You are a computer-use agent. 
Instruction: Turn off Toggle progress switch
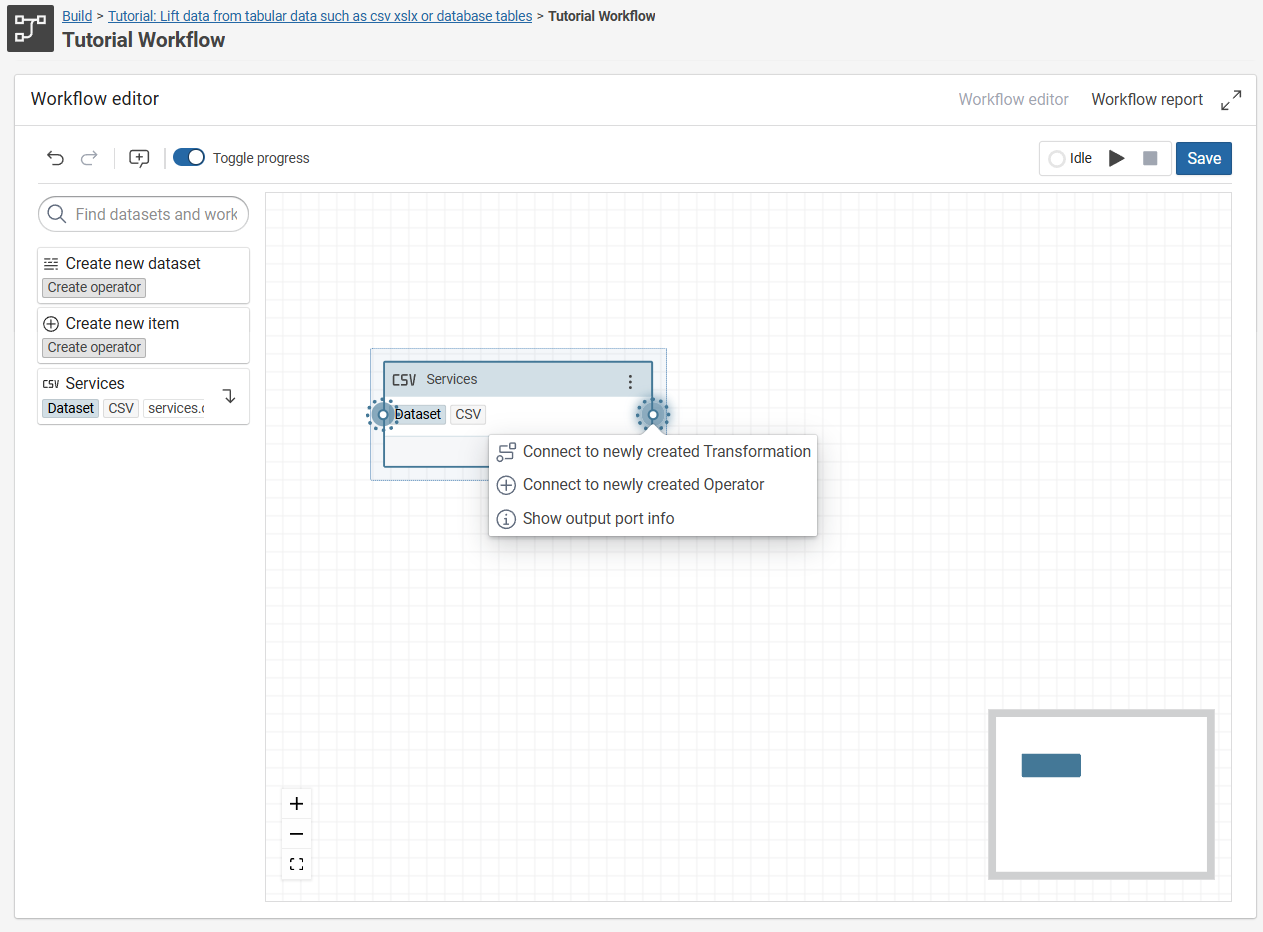189,158
